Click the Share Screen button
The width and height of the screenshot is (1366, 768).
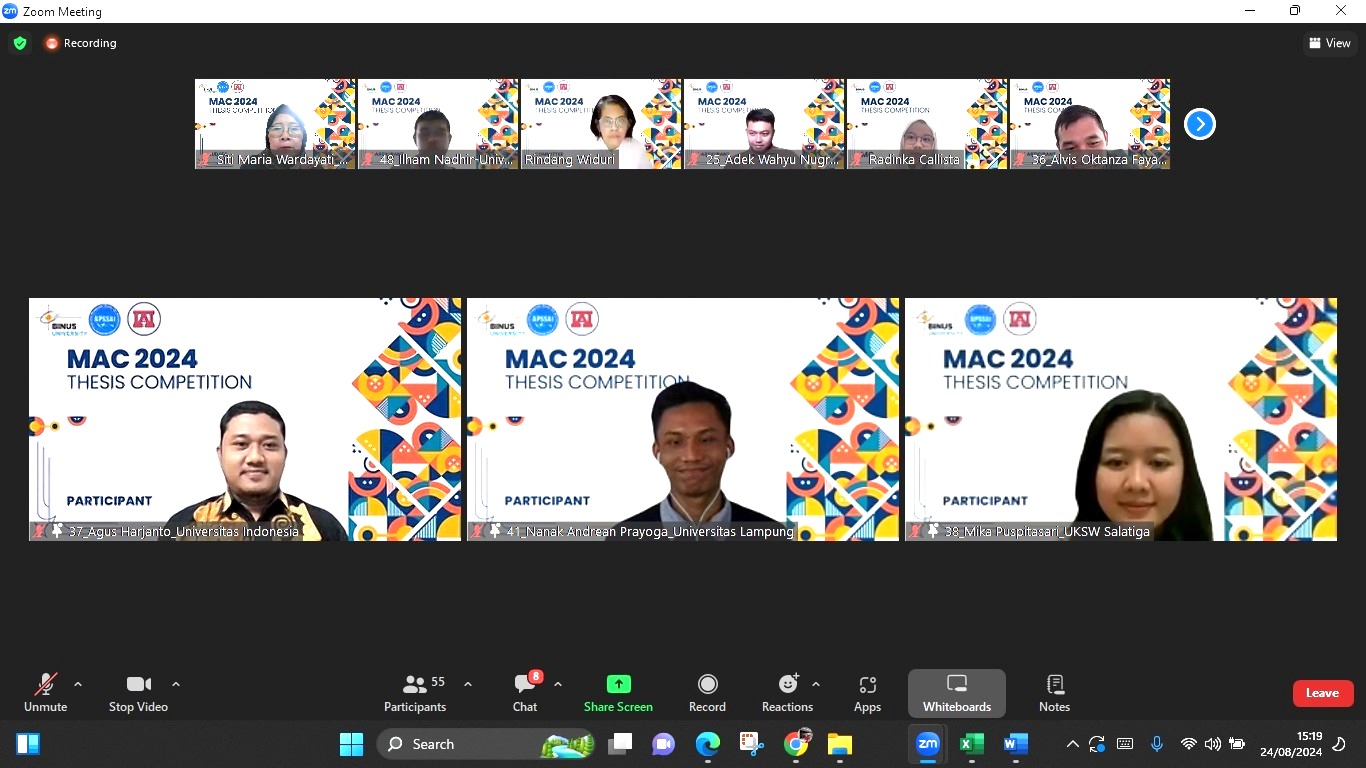pos(618,693)
